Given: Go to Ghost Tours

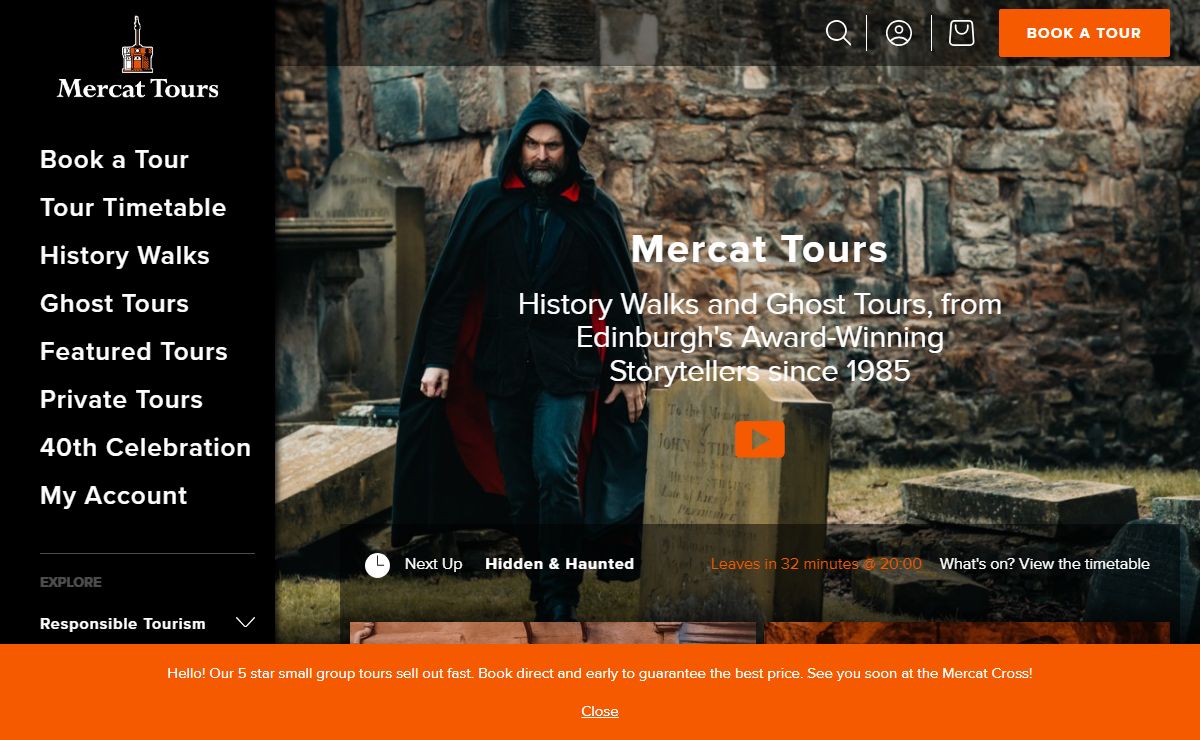Looking at the screenshot, I should point(114,304).
